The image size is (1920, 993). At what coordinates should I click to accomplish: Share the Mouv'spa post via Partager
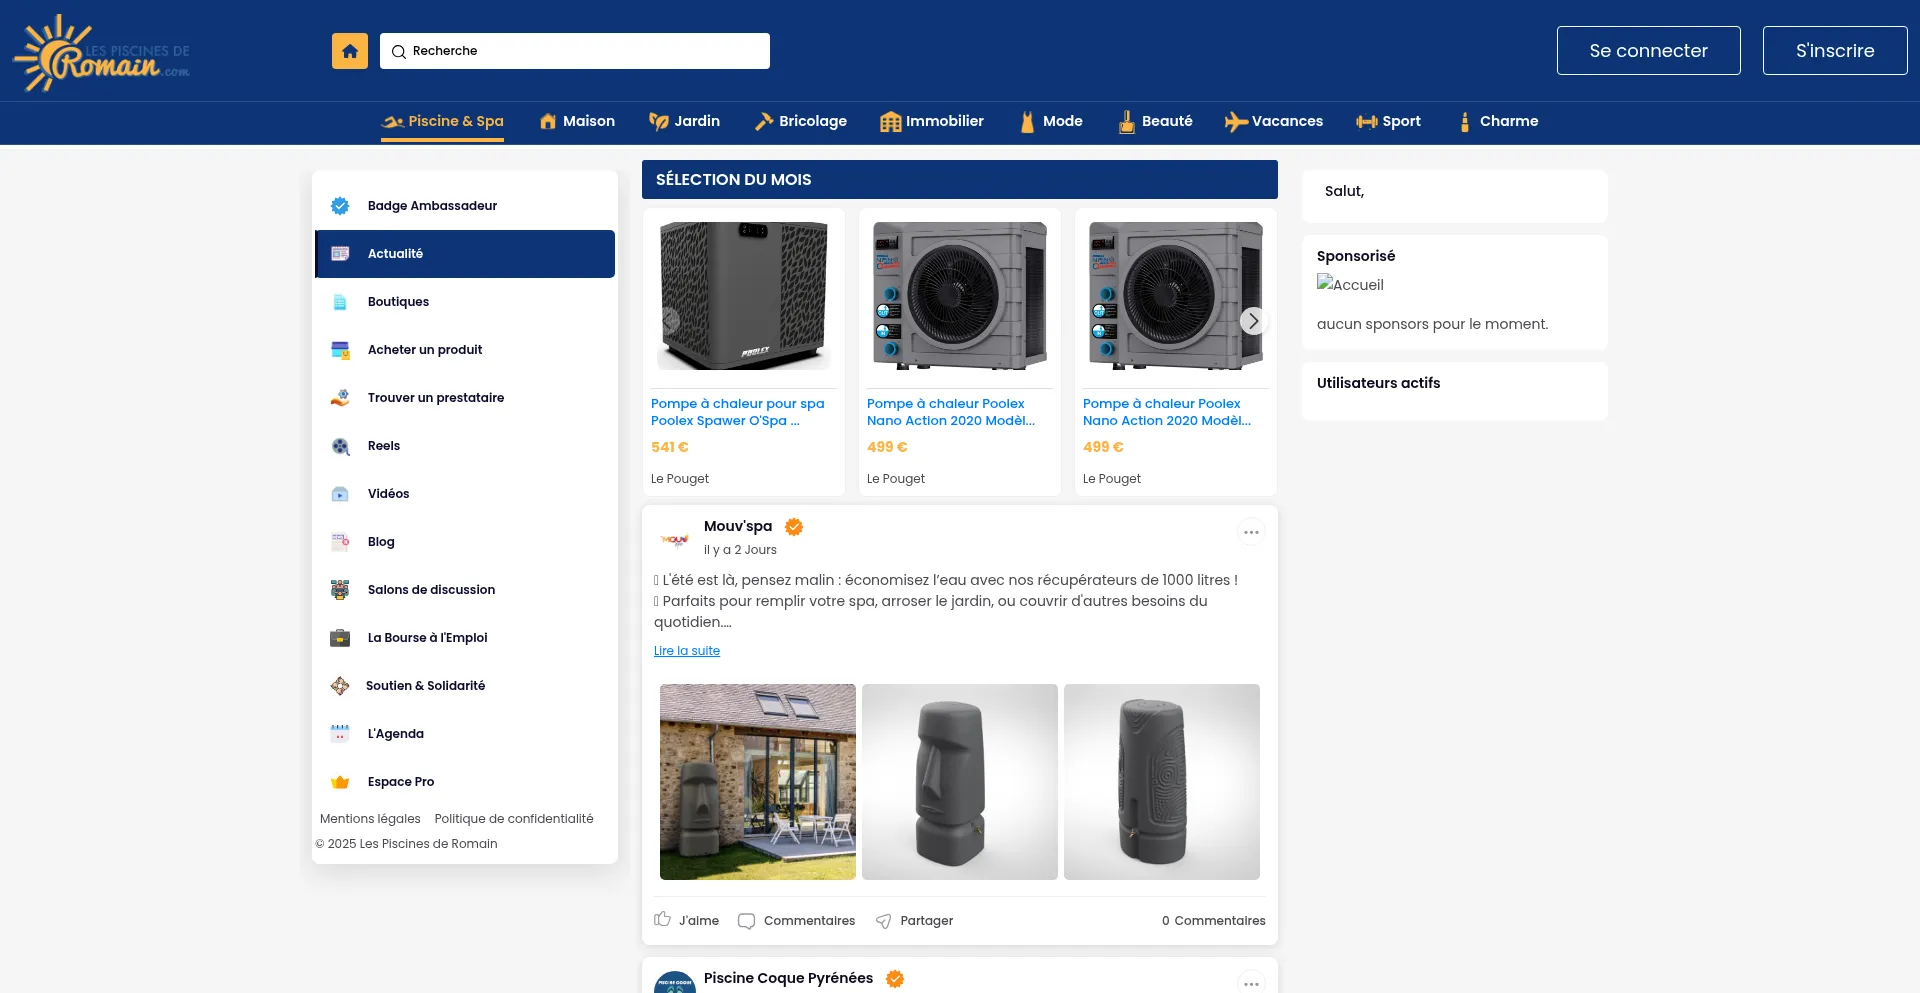click(x=914, y=921)
